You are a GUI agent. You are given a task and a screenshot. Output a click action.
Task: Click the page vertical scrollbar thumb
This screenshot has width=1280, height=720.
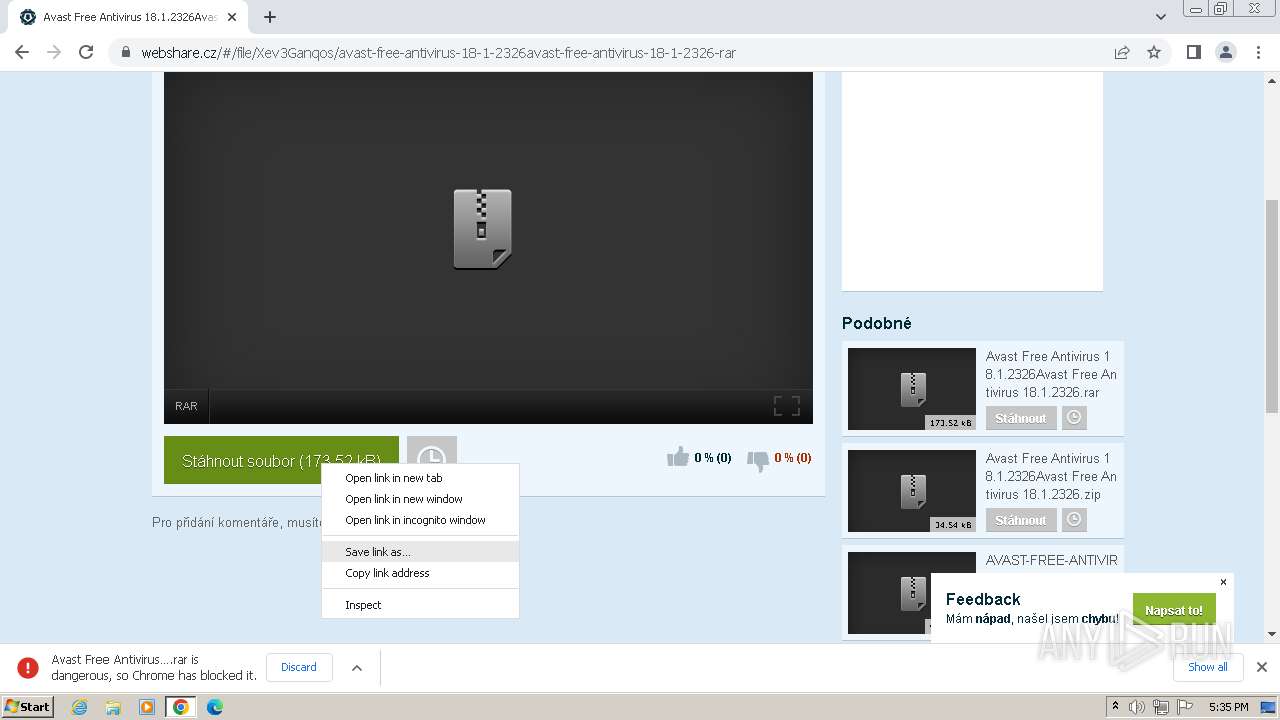click(1272, 305)
